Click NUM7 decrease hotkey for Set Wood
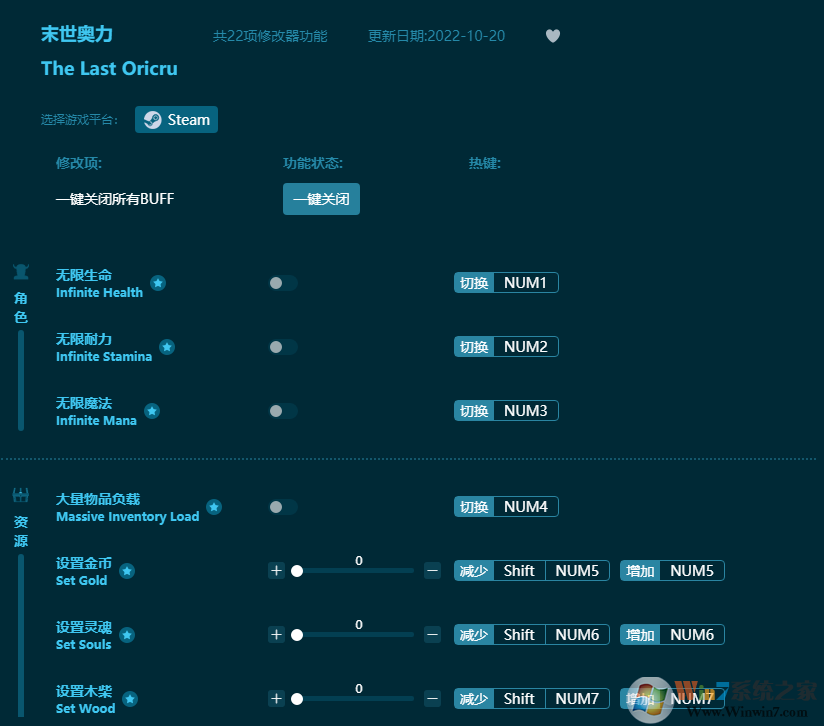The width and height of the screenshot is (824, 726). point(577,699)
